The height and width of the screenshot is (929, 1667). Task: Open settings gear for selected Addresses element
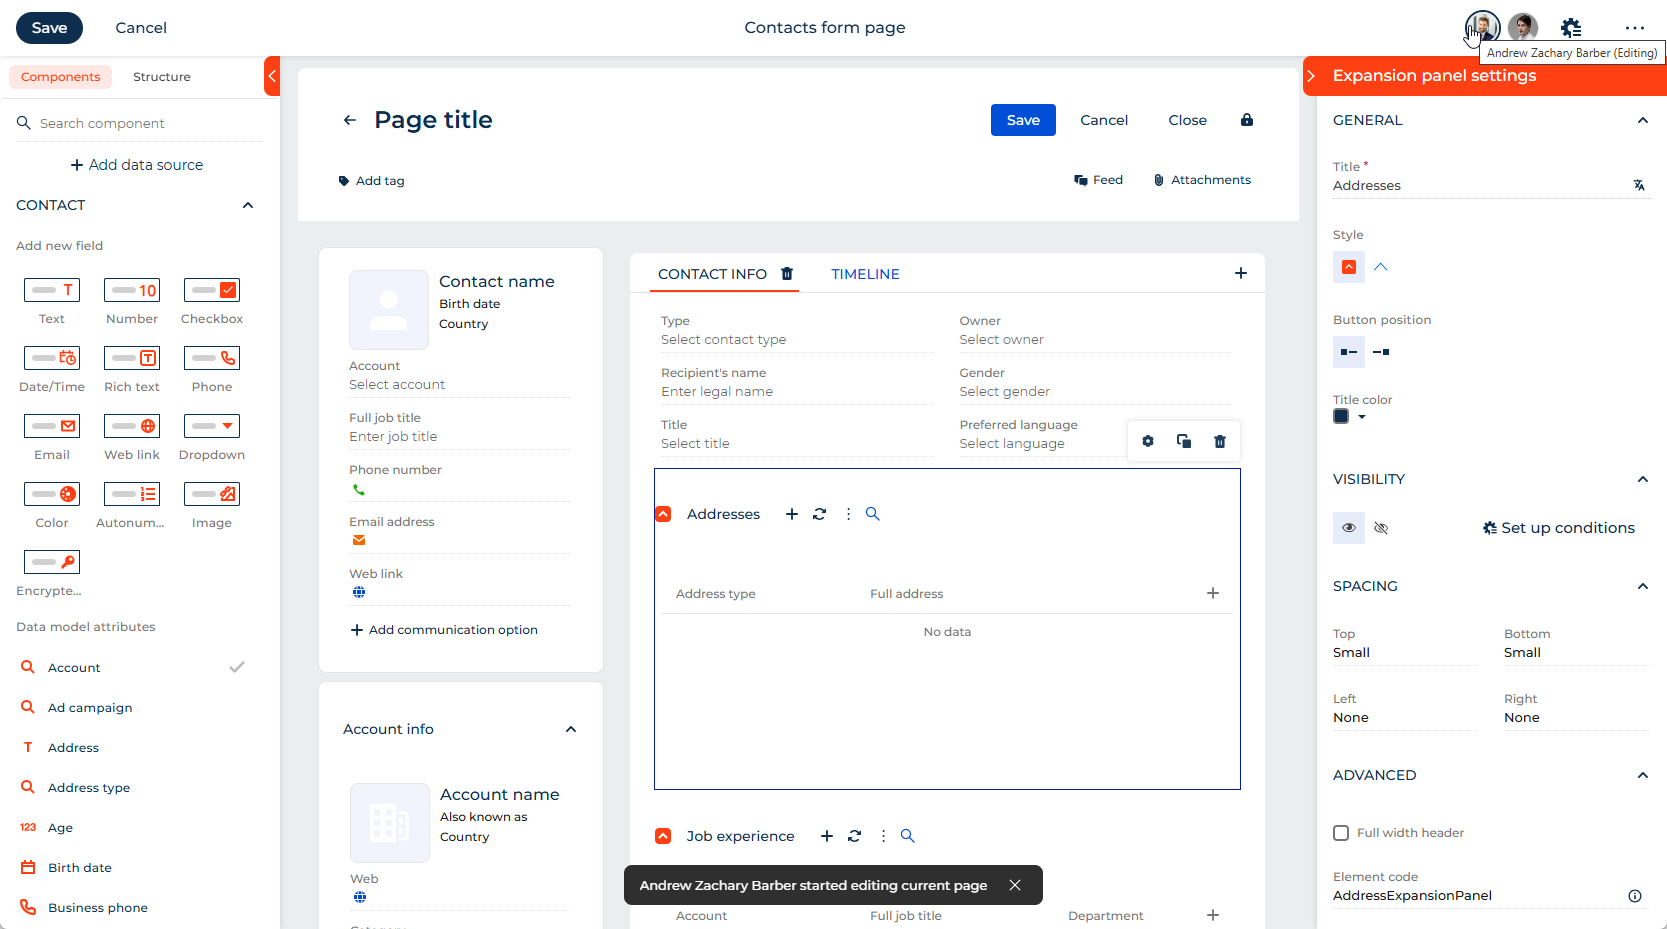click(x=1148, y=441)
